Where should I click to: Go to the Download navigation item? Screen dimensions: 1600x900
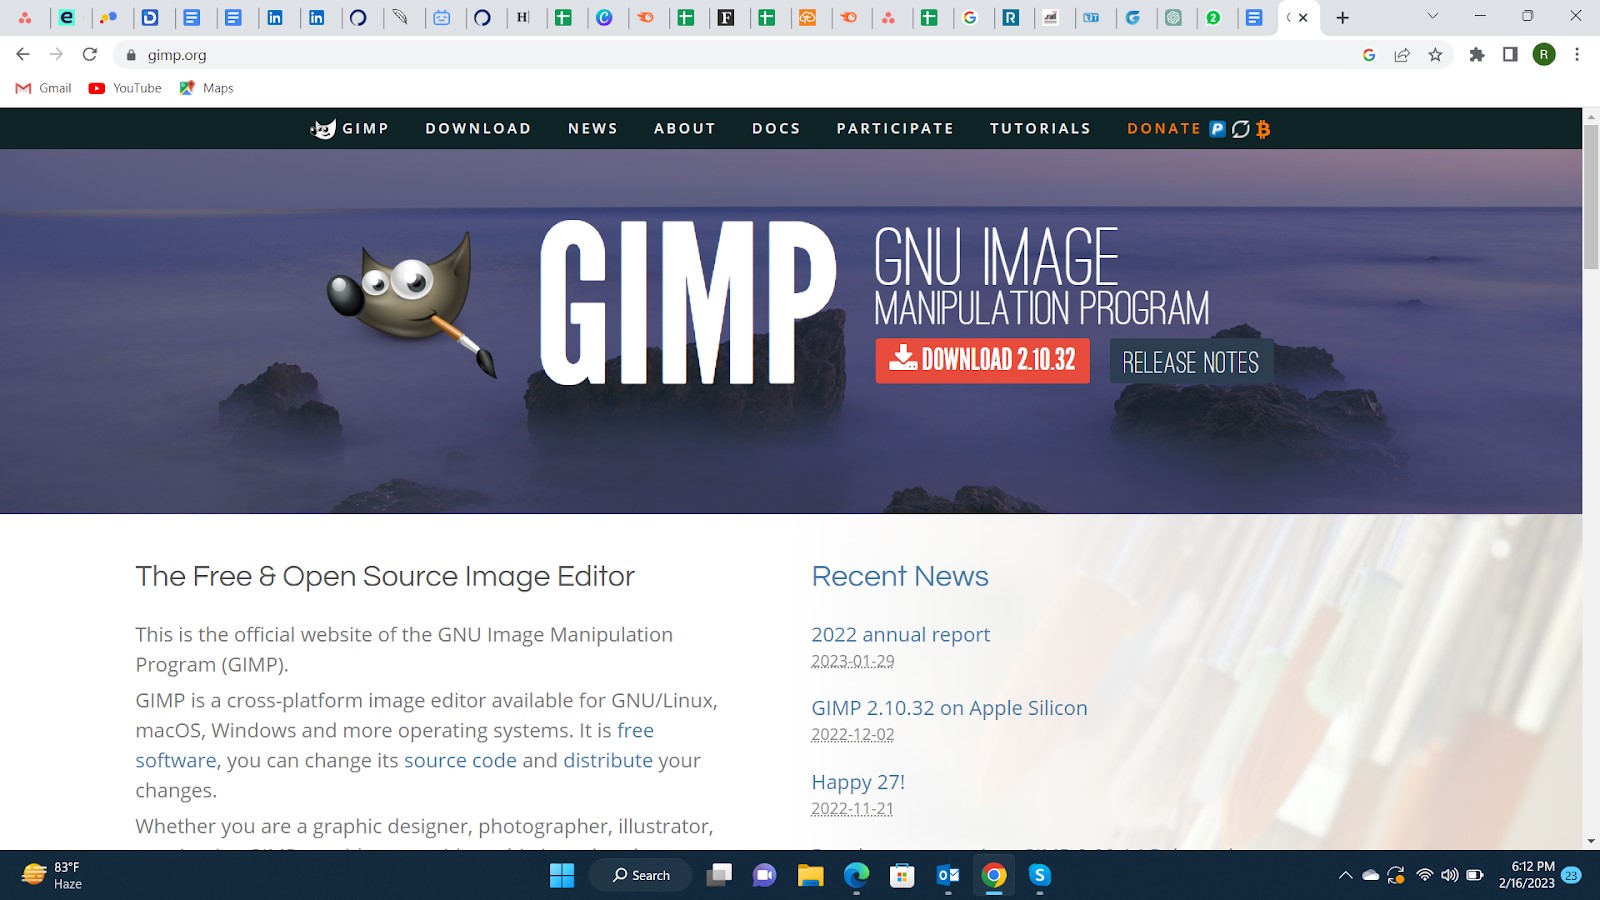(x=478, y=129)
